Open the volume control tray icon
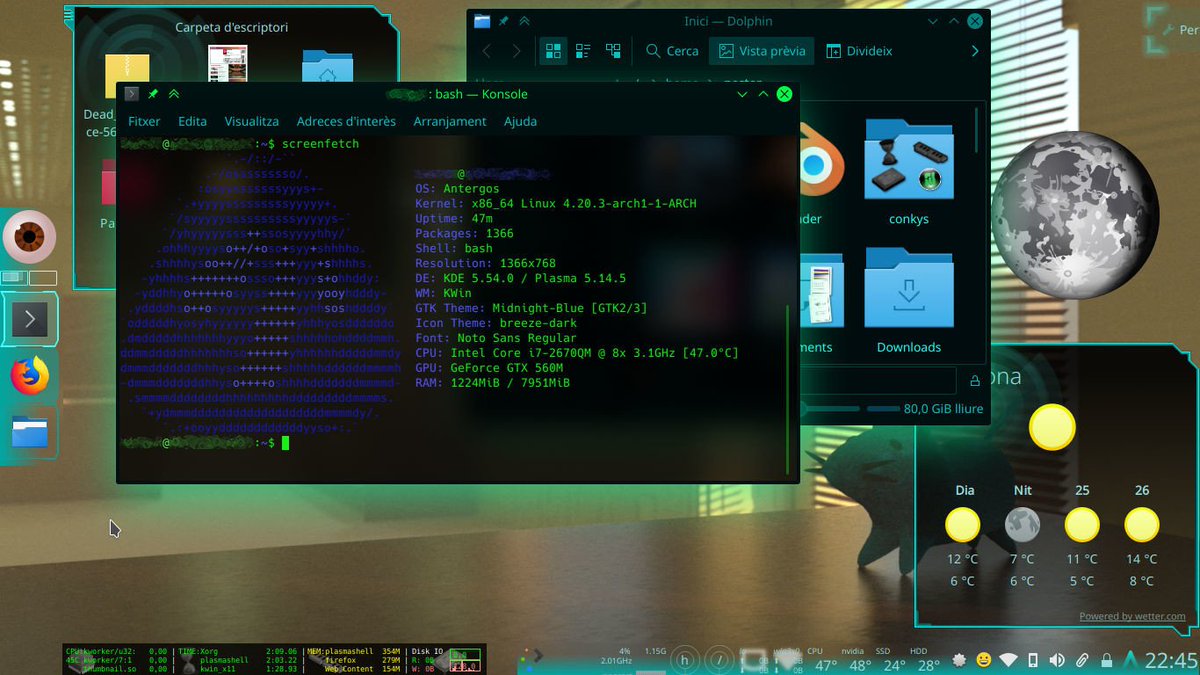The width and height of the screenshot is (1200, 675). click(x=1057, y=660)
